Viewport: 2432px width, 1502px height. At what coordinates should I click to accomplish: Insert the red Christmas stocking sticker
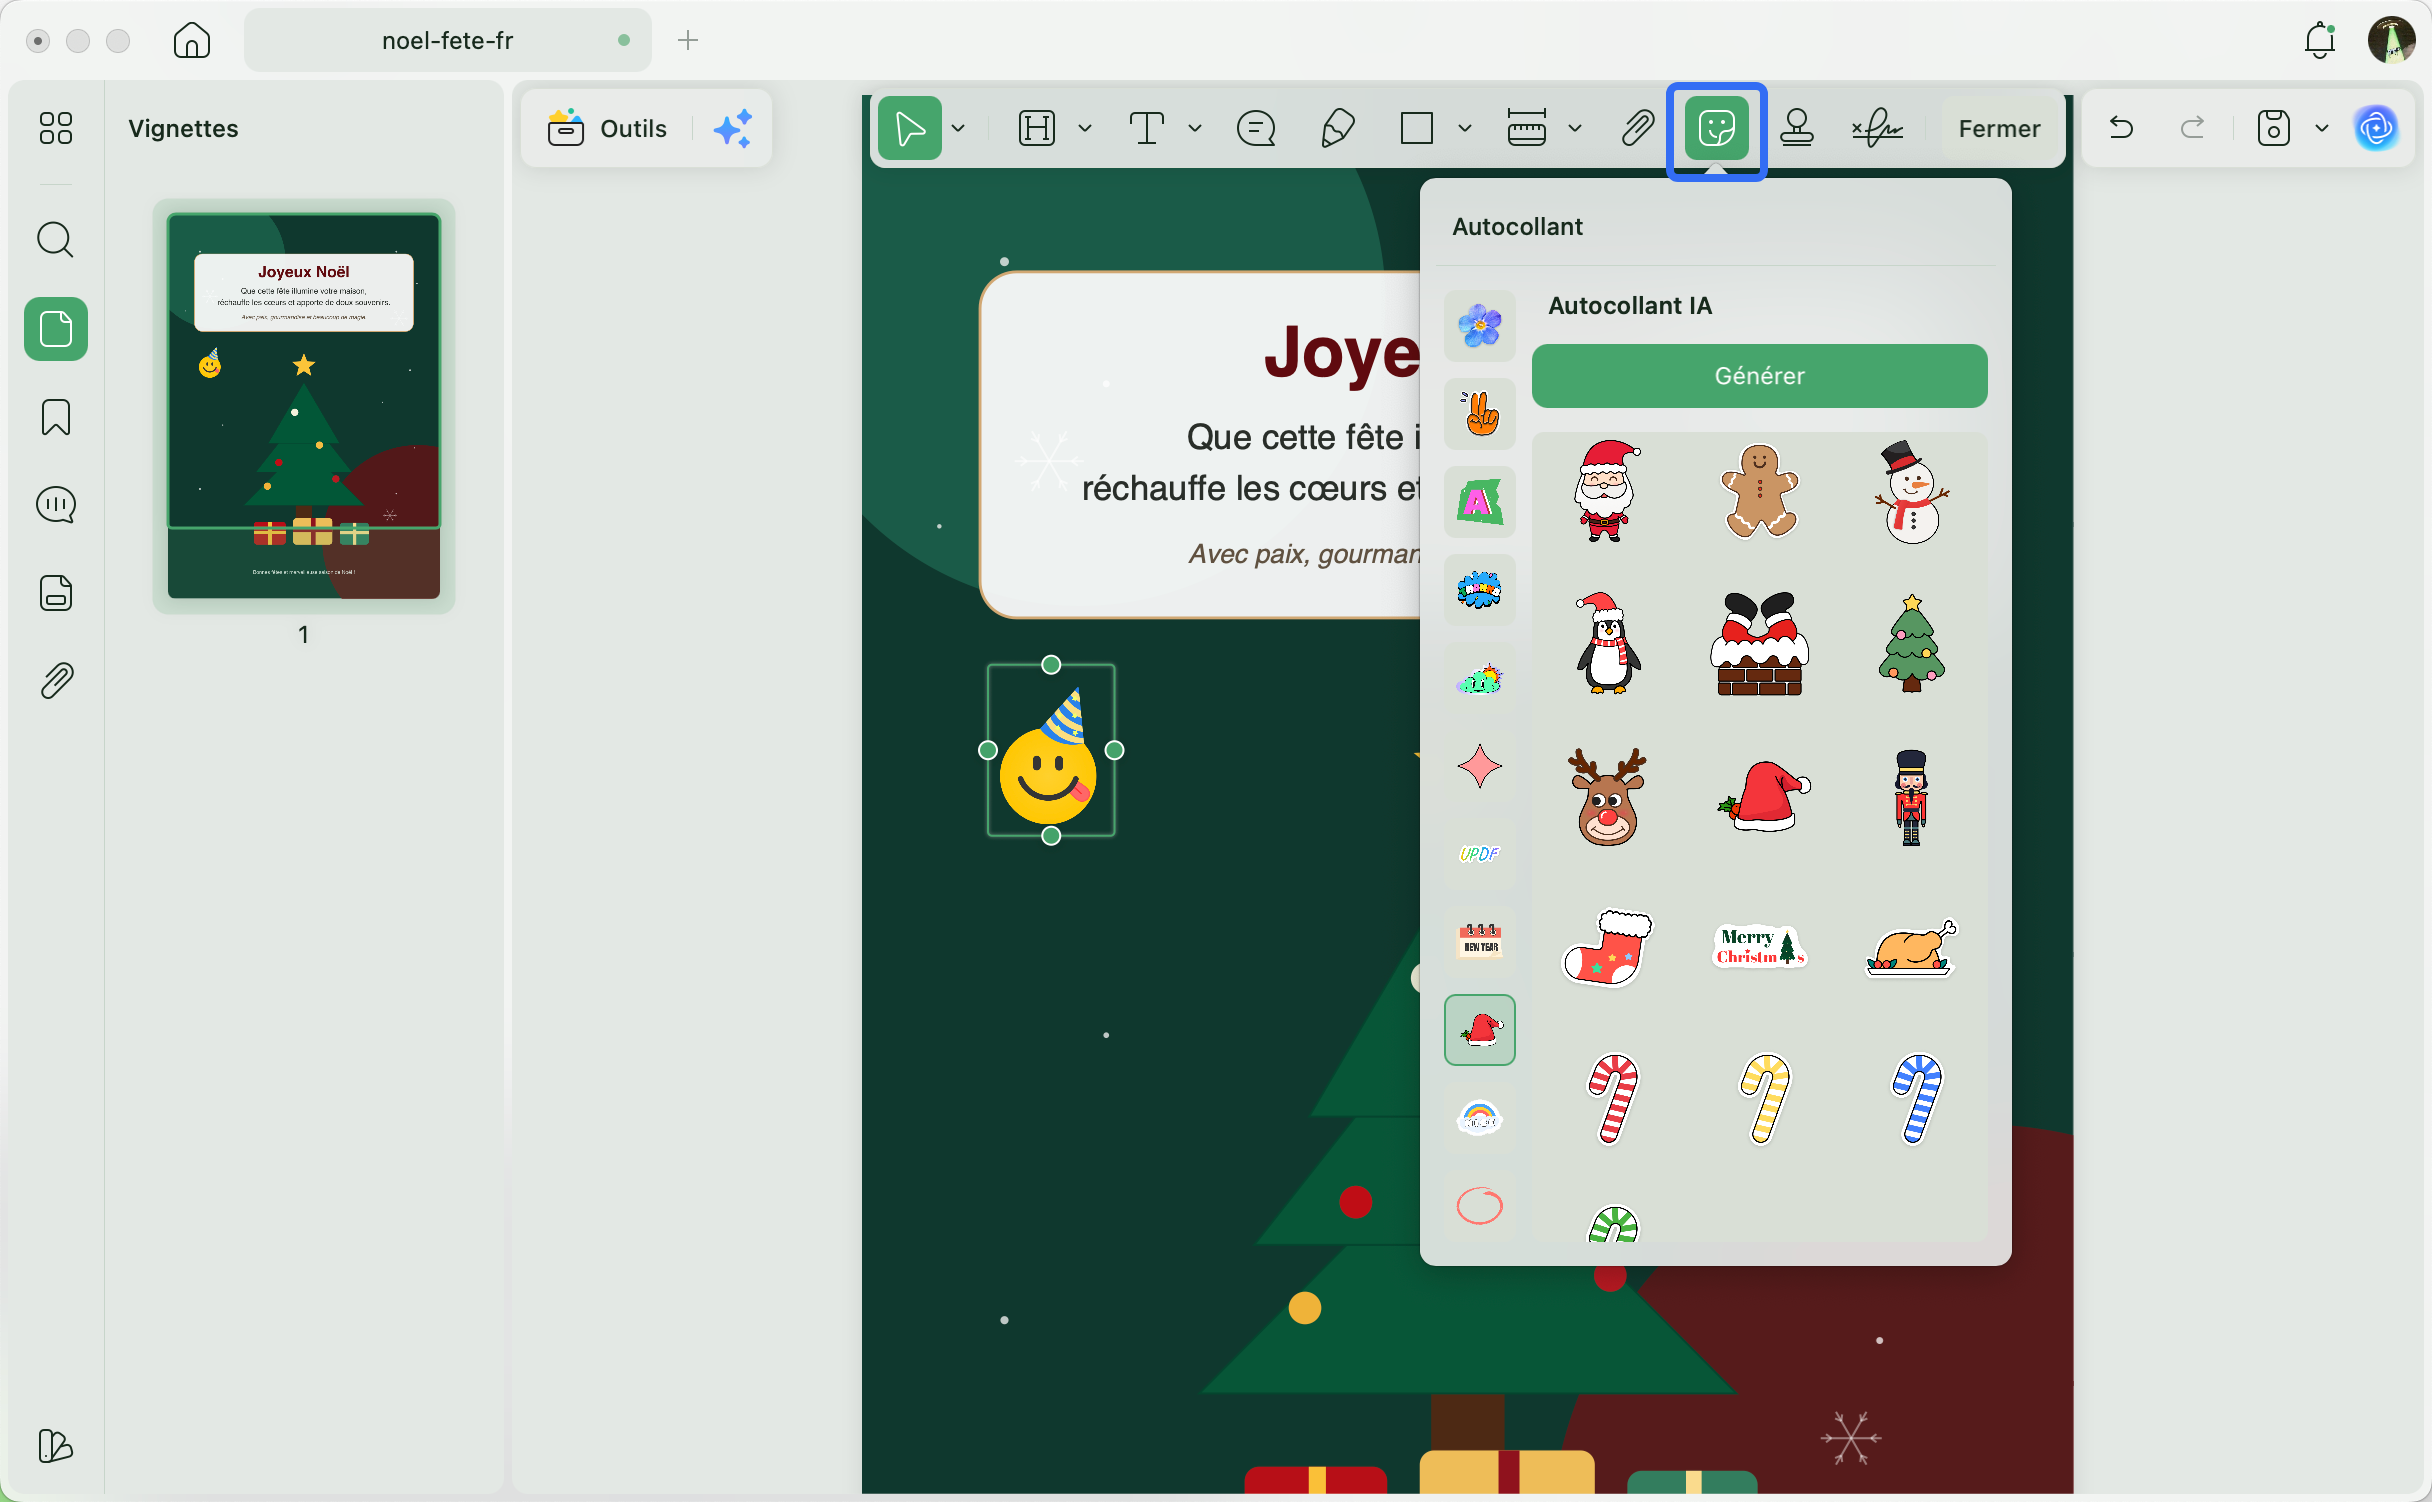[1607, 947]
